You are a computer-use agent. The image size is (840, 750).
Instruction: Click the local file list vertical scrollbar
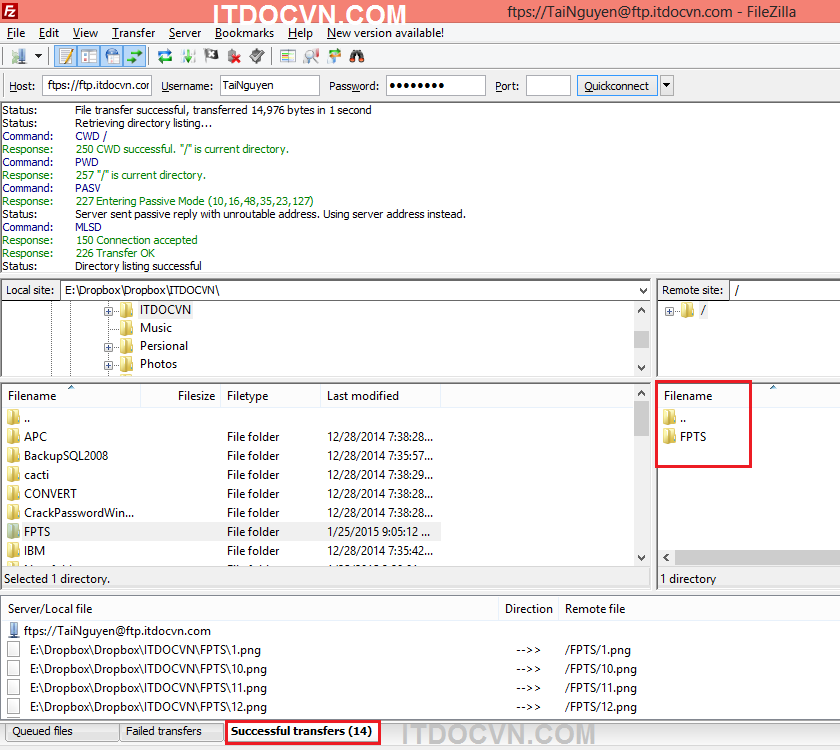pyautogui.click(x=641, y=480)
